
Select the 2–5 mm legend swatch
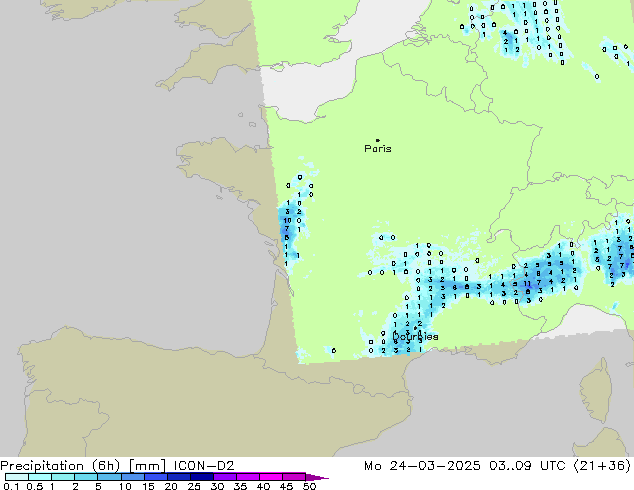[86, 477]
